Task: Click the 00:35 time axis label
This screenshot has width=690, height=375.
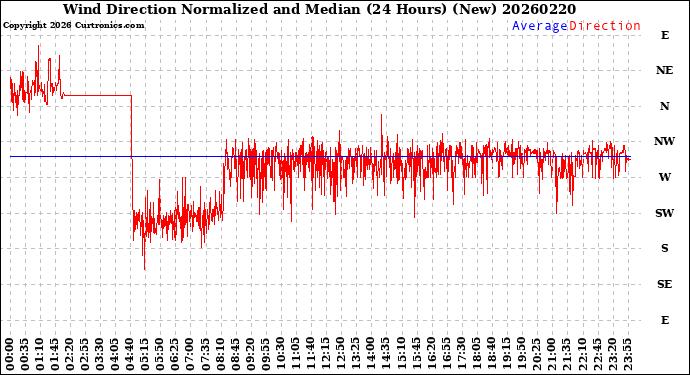Action: tap(25, 355)
